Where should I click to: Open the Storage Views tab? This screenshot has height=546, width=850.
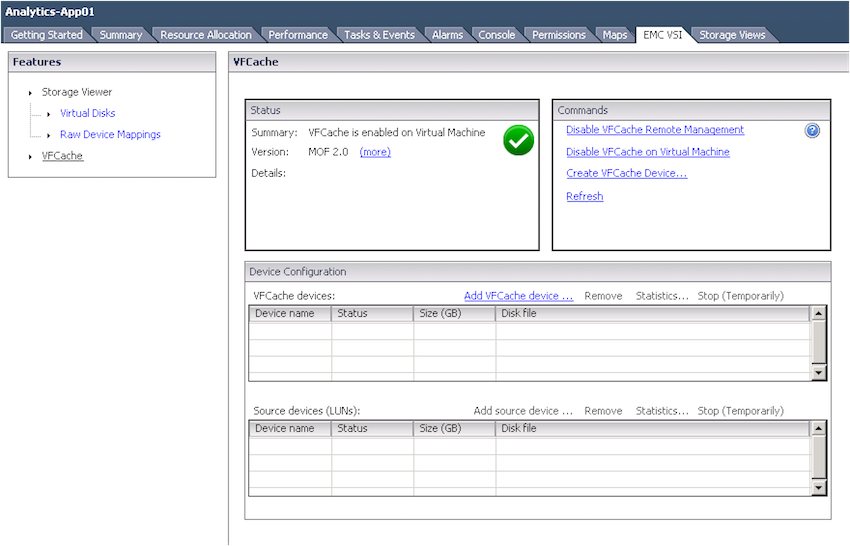[732, 35]
